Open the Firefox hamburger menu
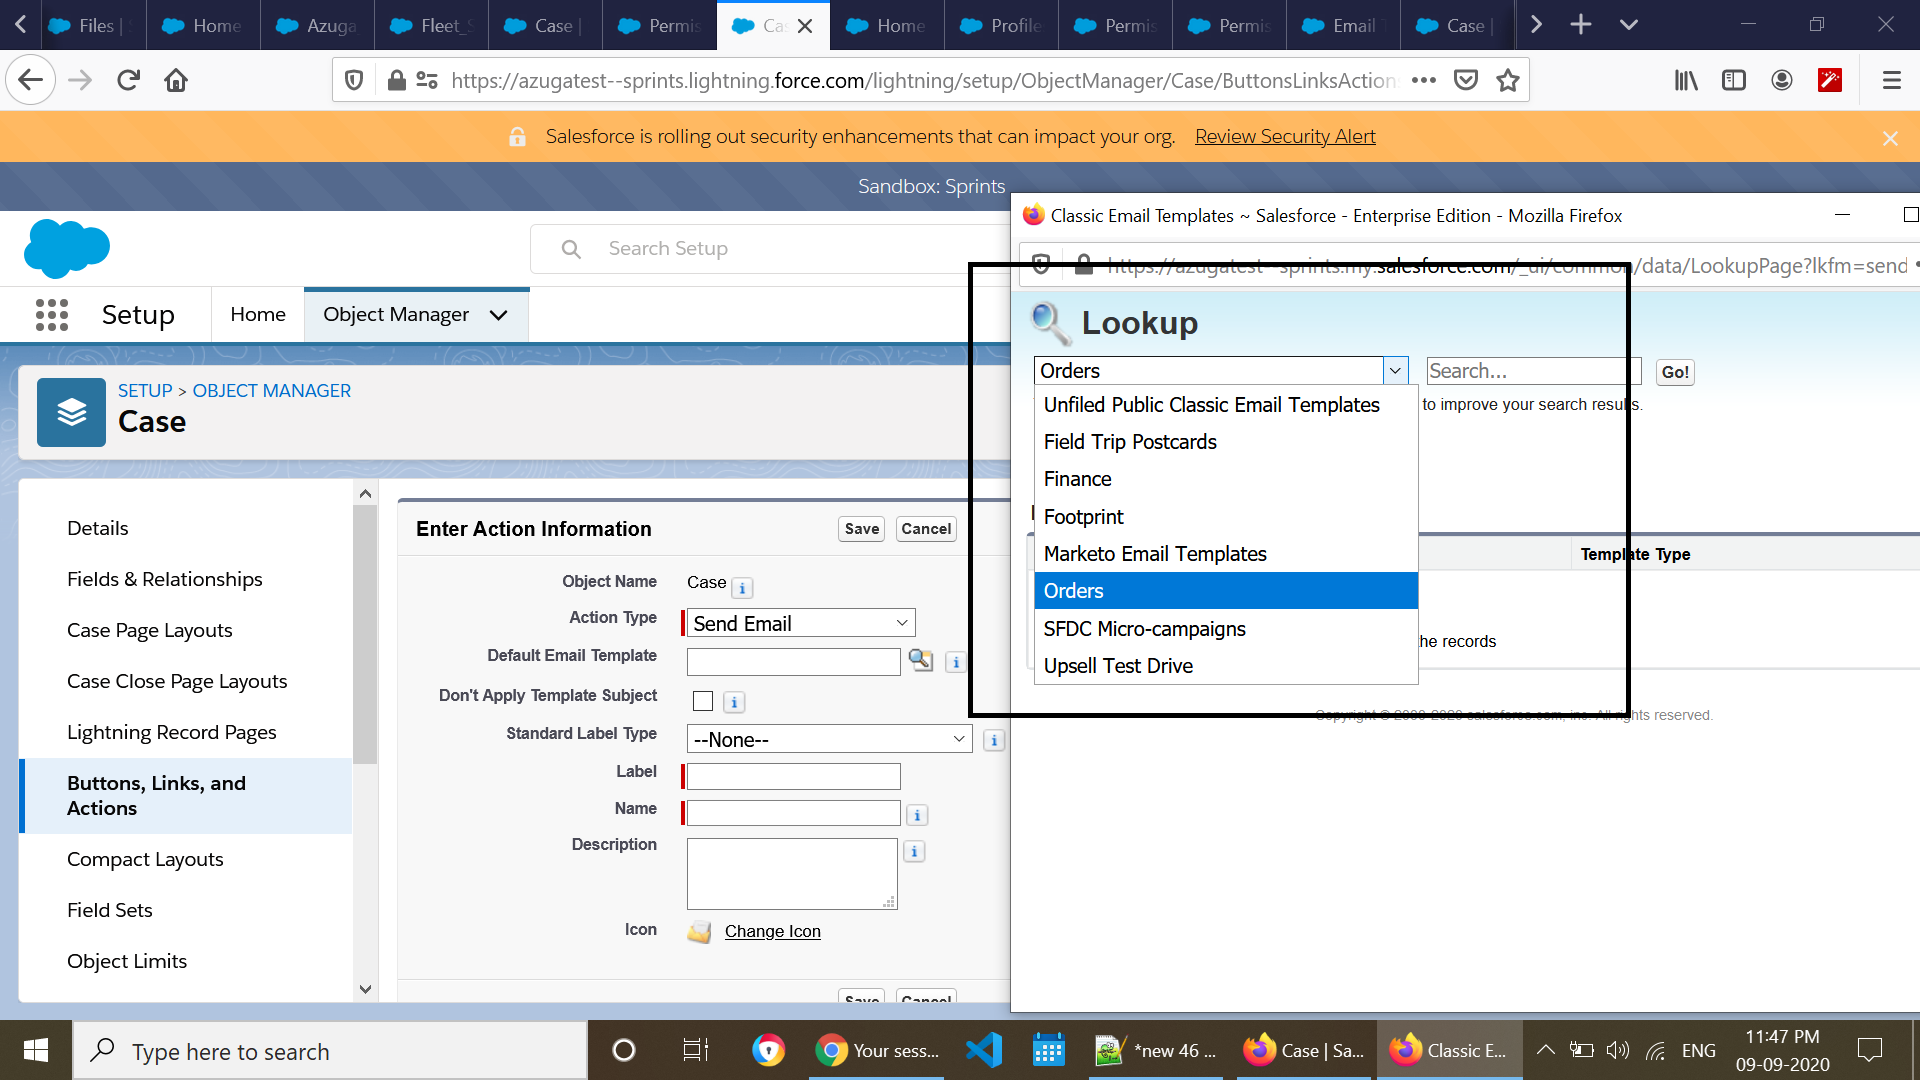 tap(1892, 80)
